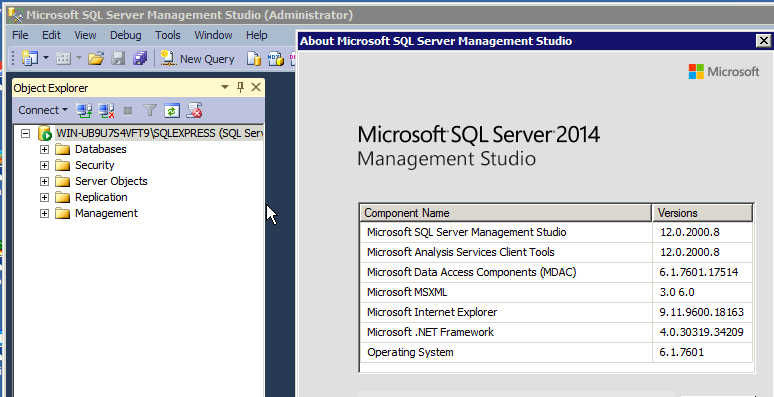The width and height of the screenshot is (774, 397).
Task: Select the Microsoft MSXML row
Action: [x=556, y=292]
